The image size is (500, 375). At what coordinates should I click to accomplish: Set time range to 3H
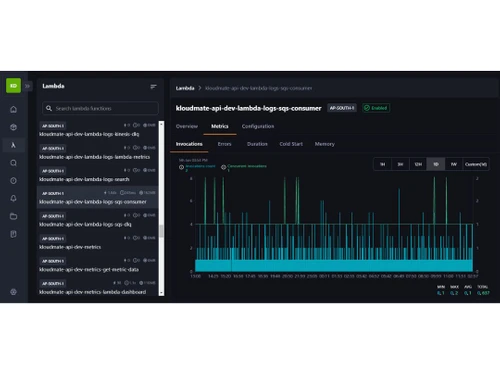click(x=400, y=164)
